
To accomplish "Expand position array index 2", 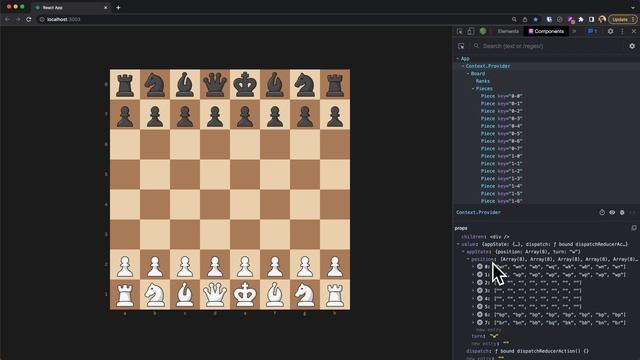I will (473, 282).
